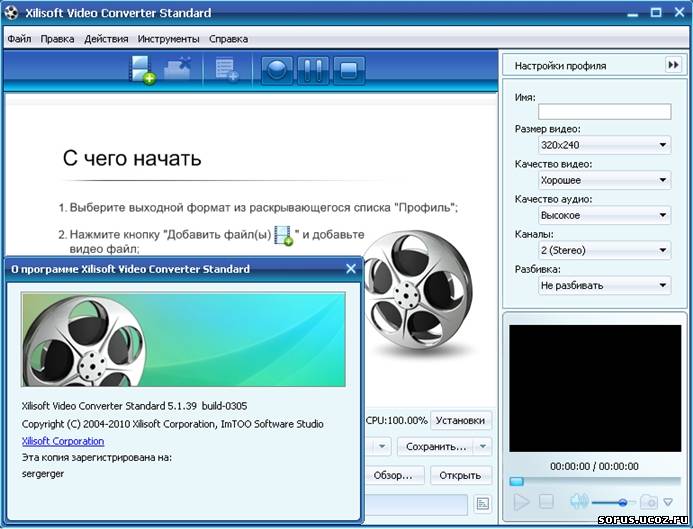Click the remove-file toolbar icon with the cross mark
The height and width of the screenshot is (529, 693).
coord(178,69)
